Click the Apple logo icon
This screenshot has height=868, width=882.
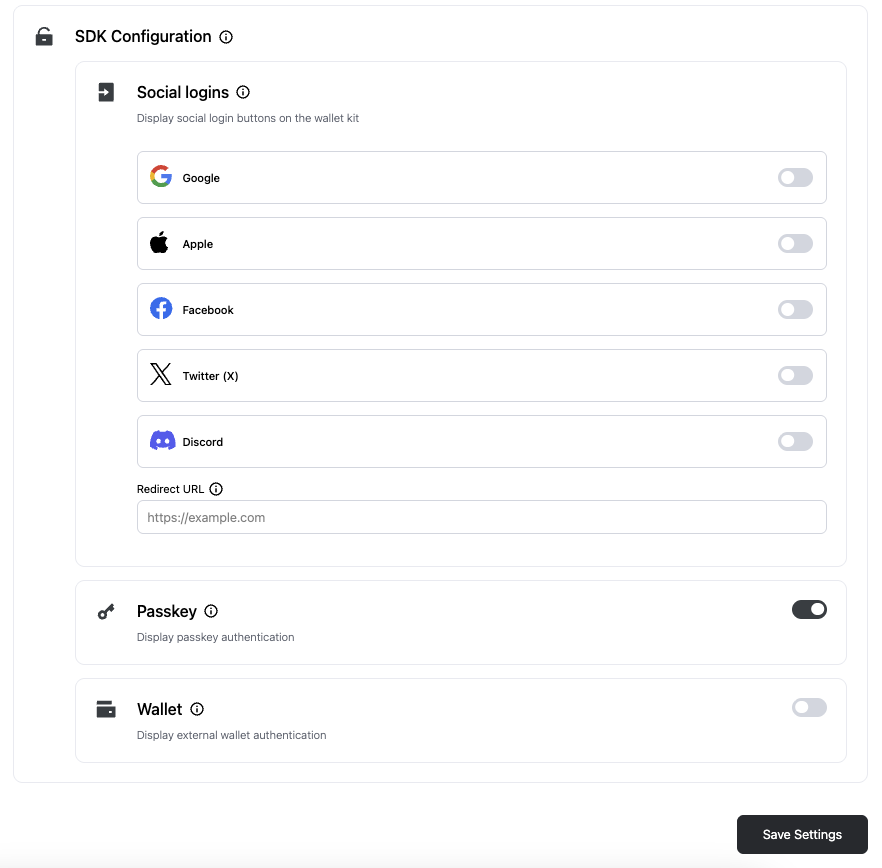160,243
